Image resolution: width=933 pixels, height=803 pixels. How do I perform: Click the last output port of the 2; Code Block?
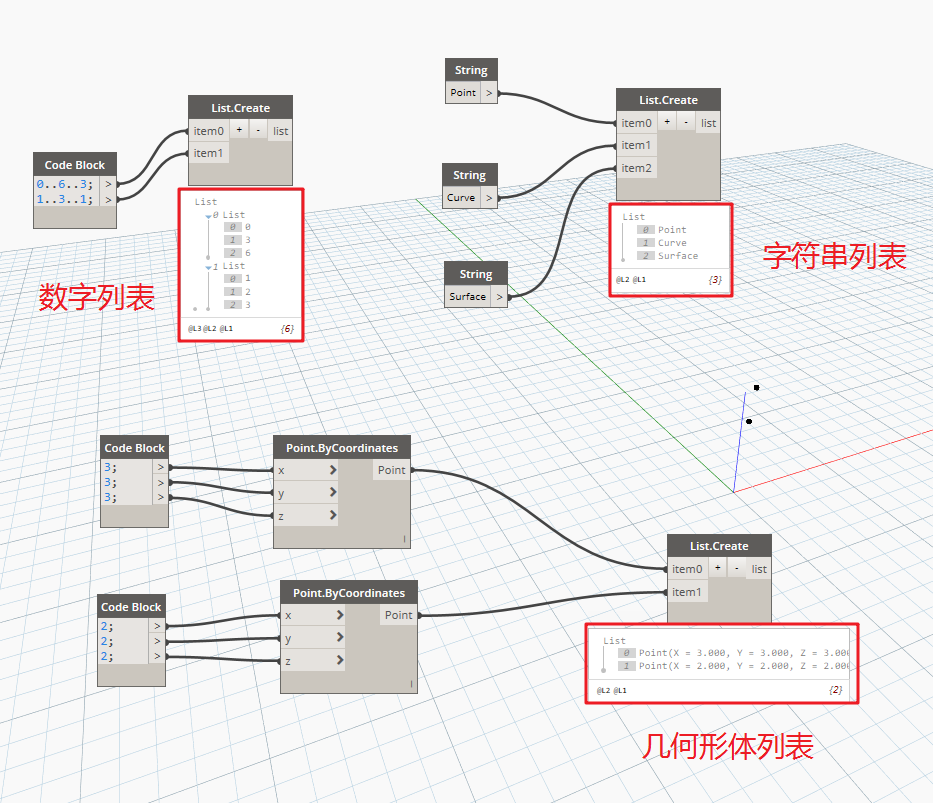[x=157, y=656]
